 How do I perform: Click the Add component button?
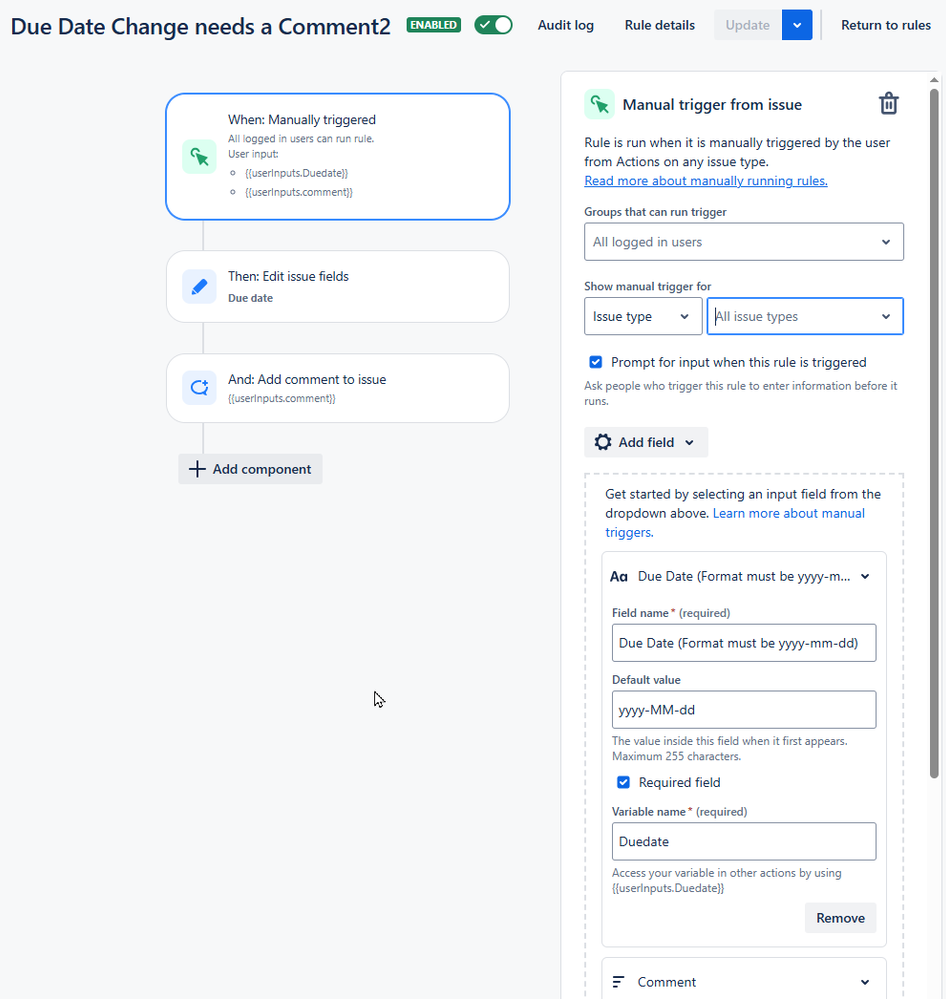[x=250, y=469]
